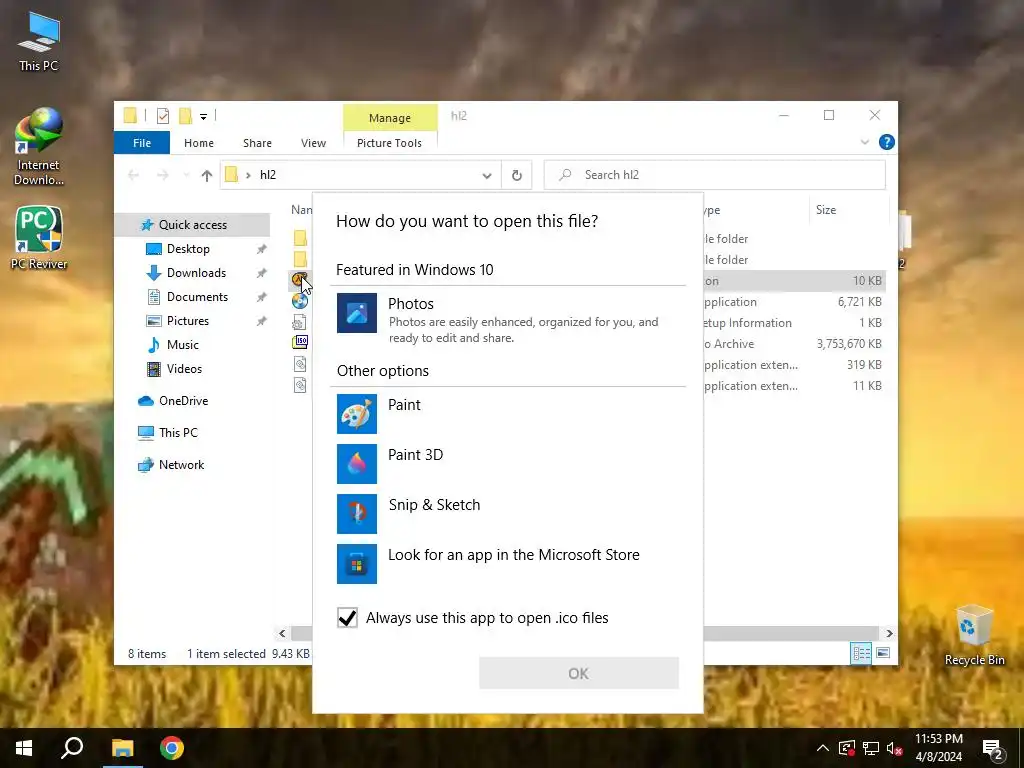The height and width of the screenshot is (768, 1024).
Task: Select the Paint 3D icon
Action: pyautogui.click(x=357, y=464)
